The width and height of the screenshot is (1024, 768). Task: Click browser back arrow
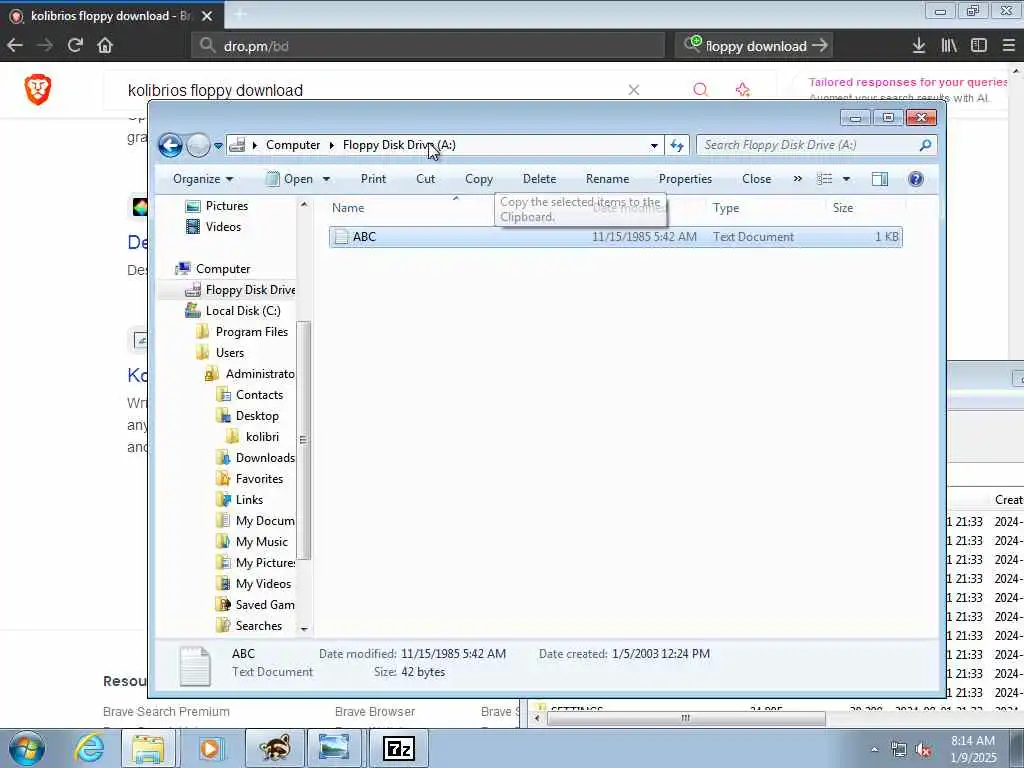click(x=14, y=45)
